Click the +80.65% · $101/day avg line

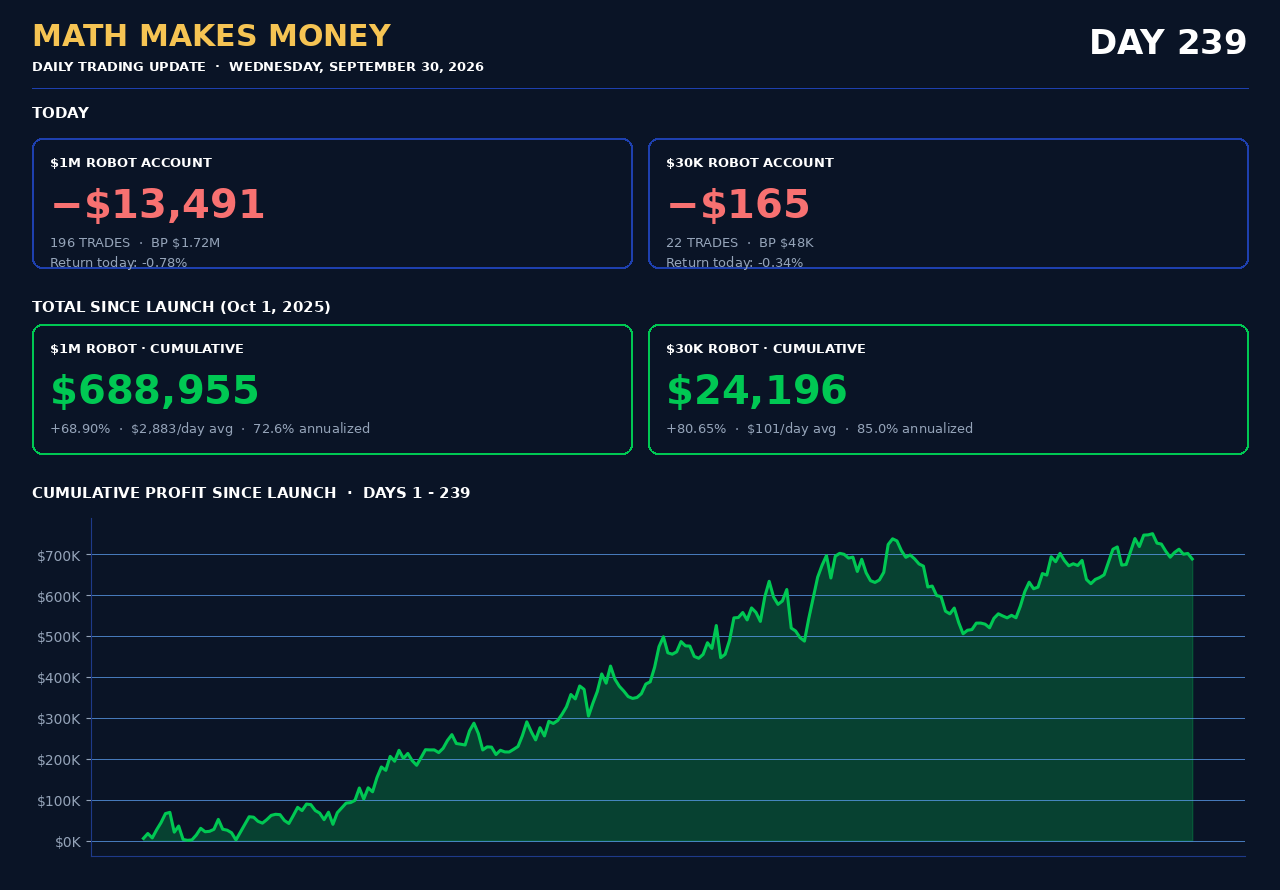(819, 429)
